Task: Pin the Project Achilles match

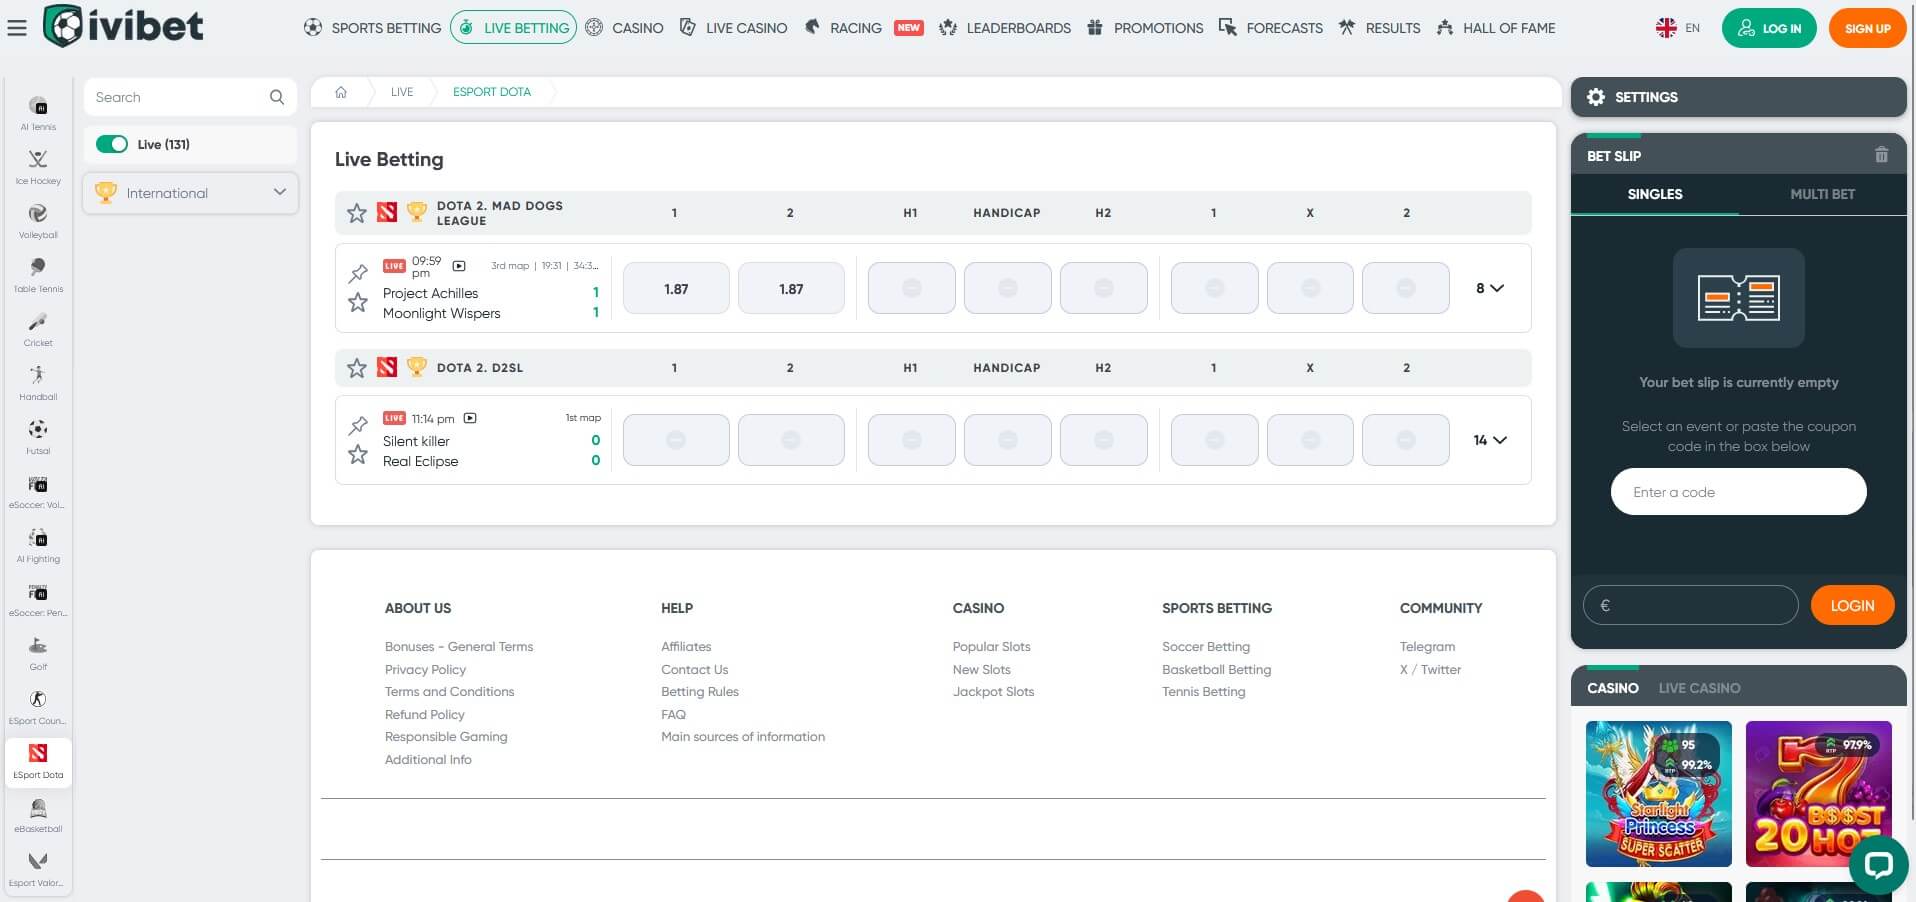Action: click(358, 273)
